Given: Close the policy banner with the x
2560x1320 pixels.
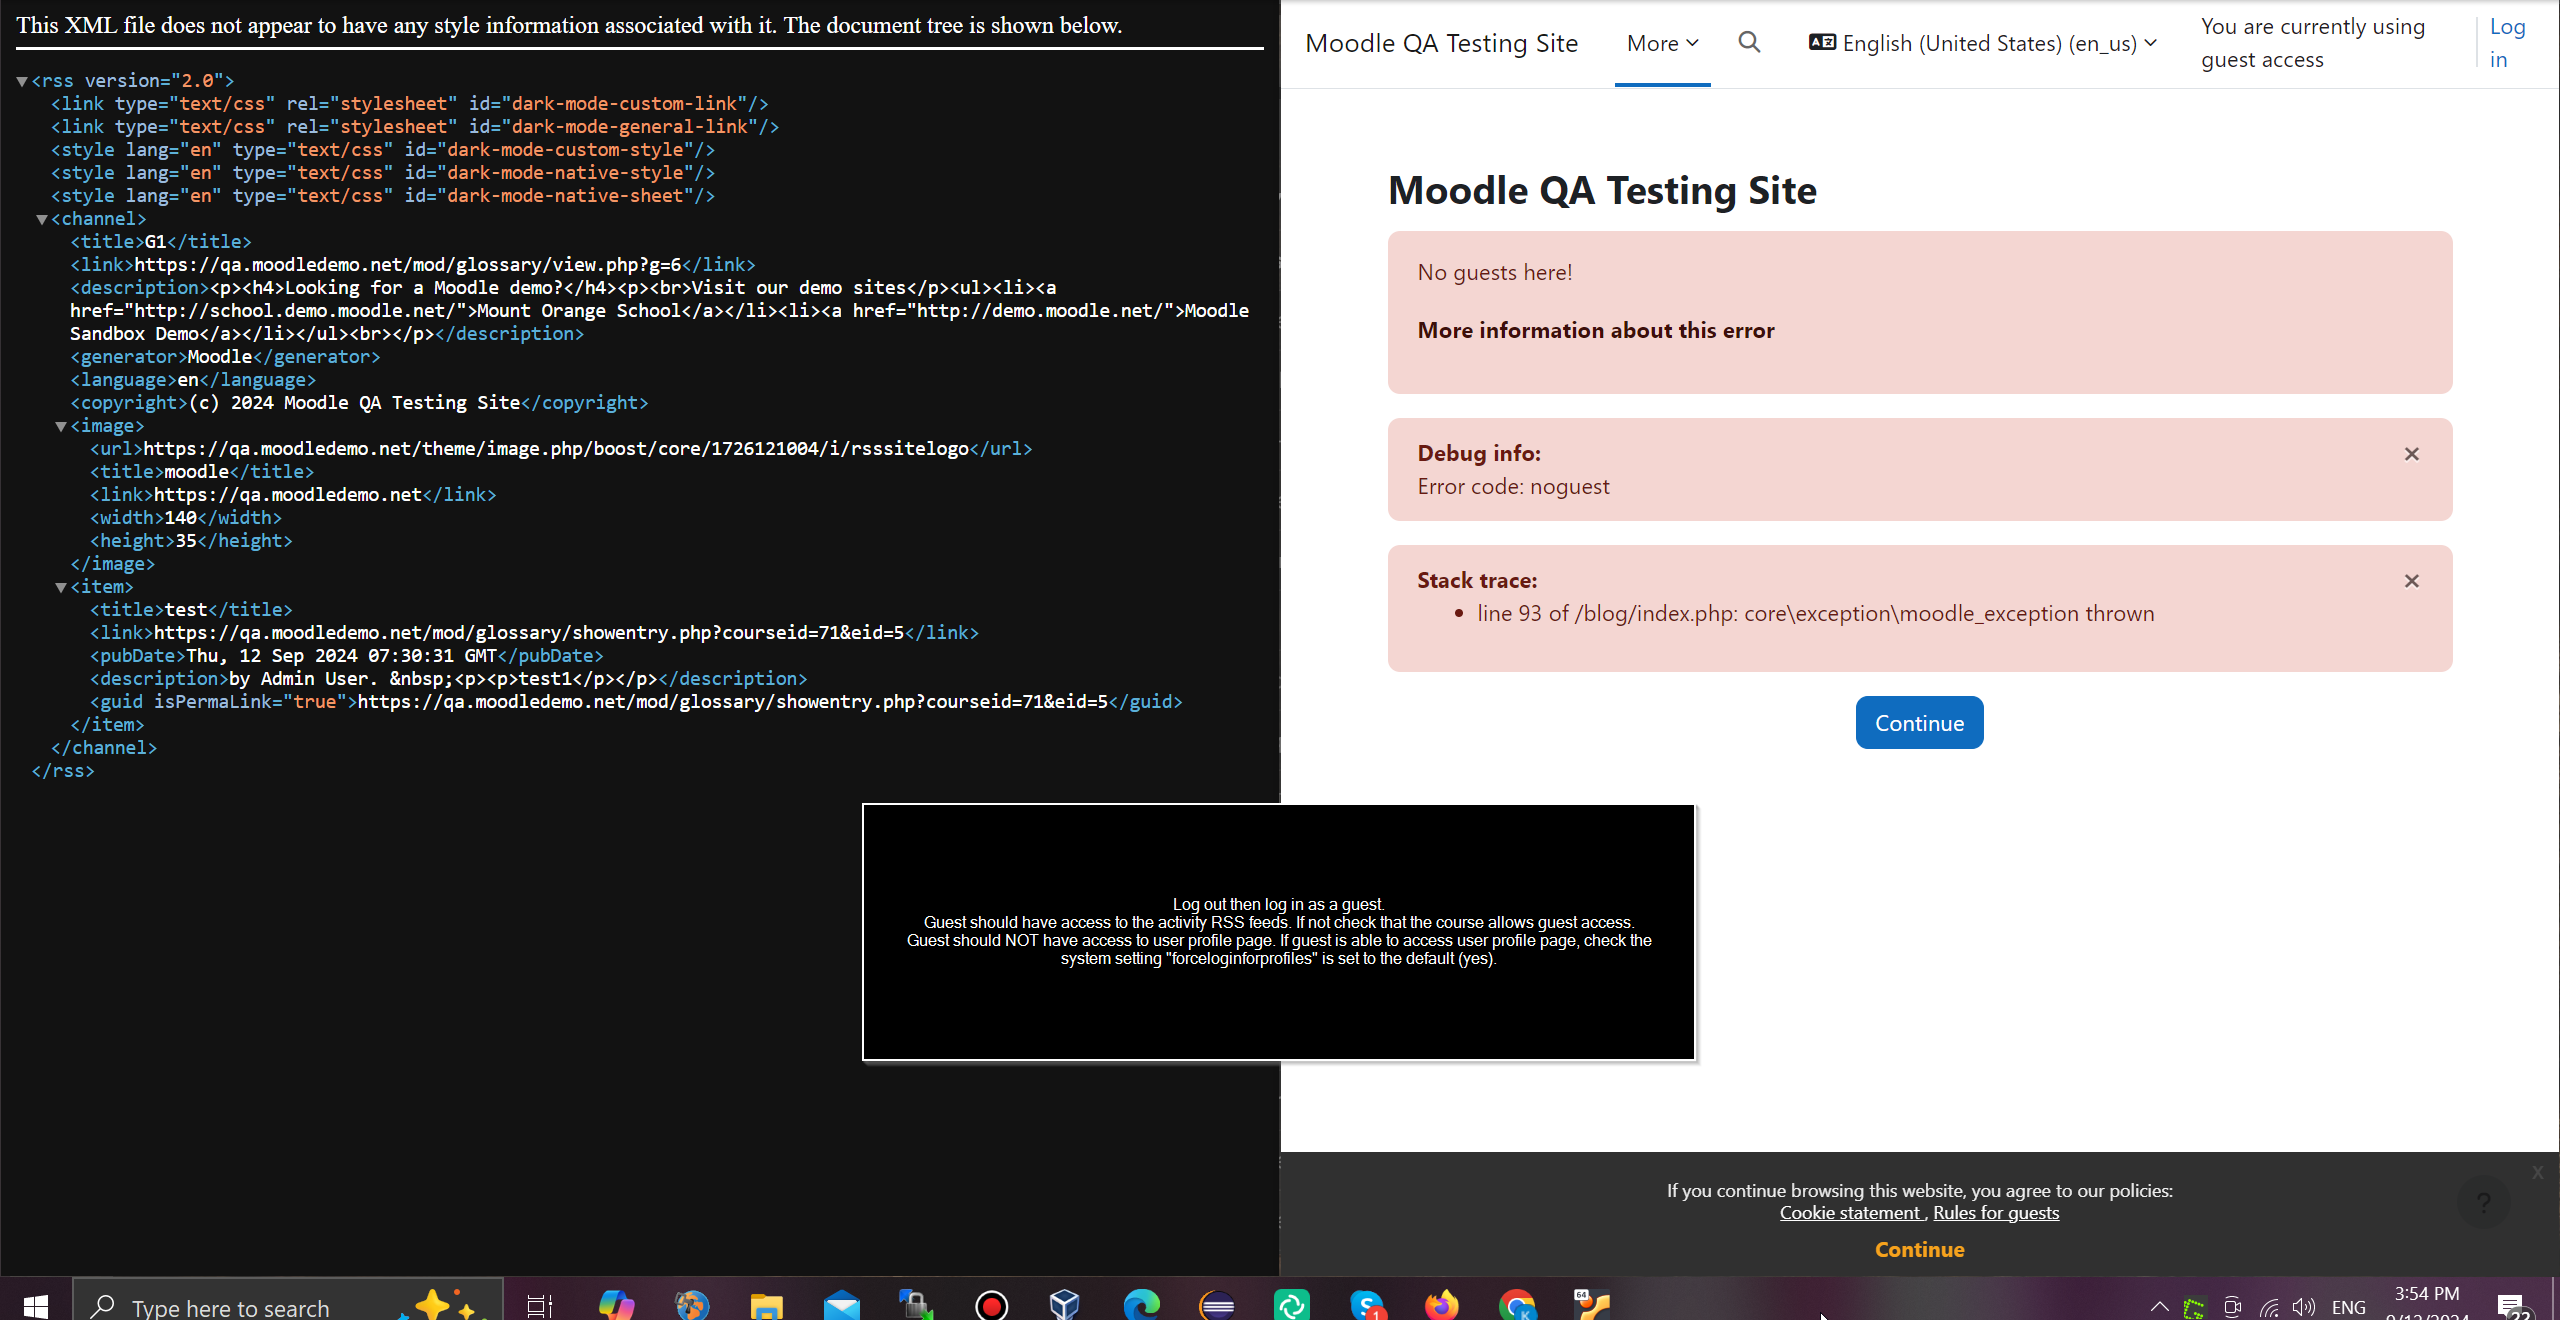Looking at the screenshot, I should (2537, 1172).
